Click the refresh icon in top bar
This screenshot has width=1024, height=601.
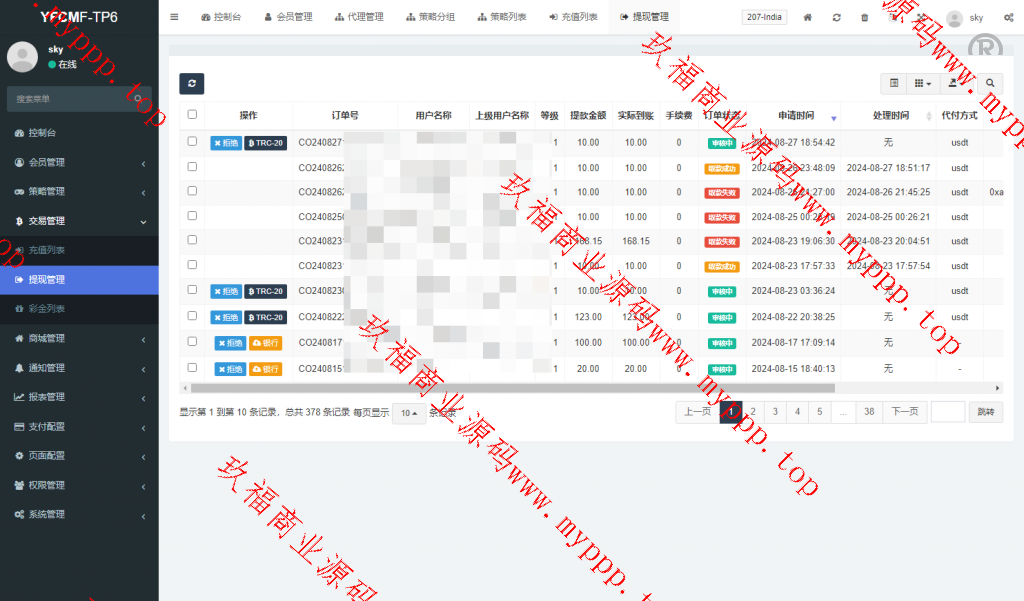[x=836, y=18]
